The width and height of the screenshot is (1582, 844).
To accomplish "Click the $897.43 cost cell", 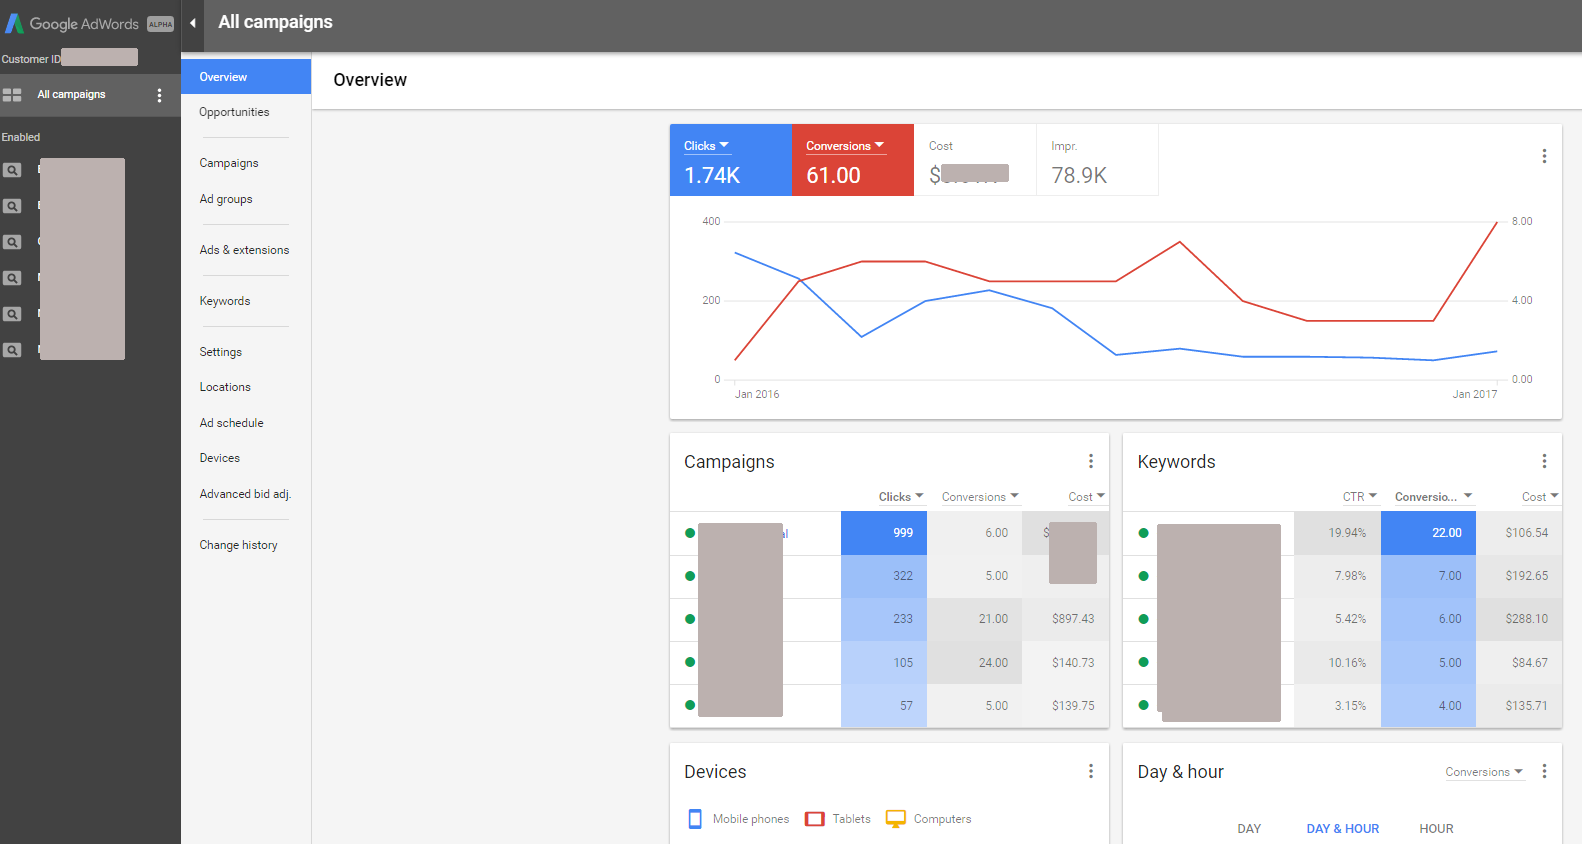I will click(1065, 619).
